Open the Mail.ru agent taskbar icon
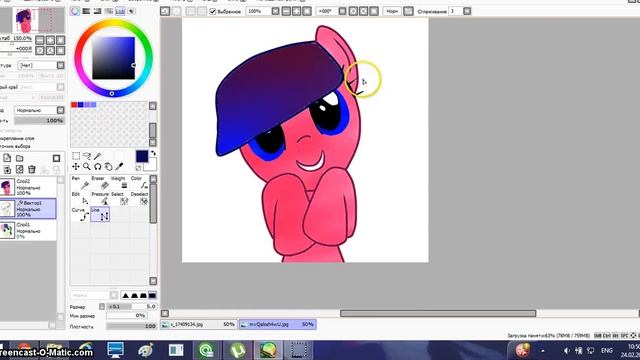This screenshot has height=360, width=640. coord(207,350)
